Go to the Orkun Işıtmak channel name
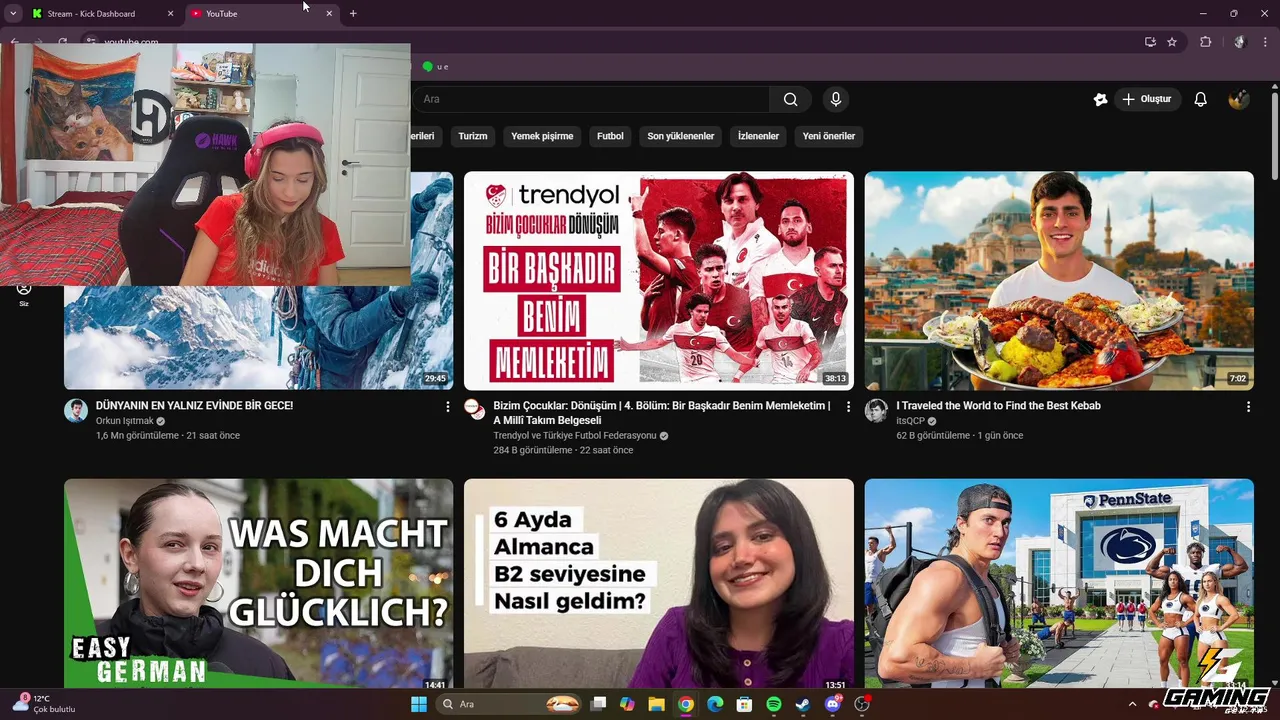Image resolution: width=1280 pixels, height=720 pixels. point(125,421)
